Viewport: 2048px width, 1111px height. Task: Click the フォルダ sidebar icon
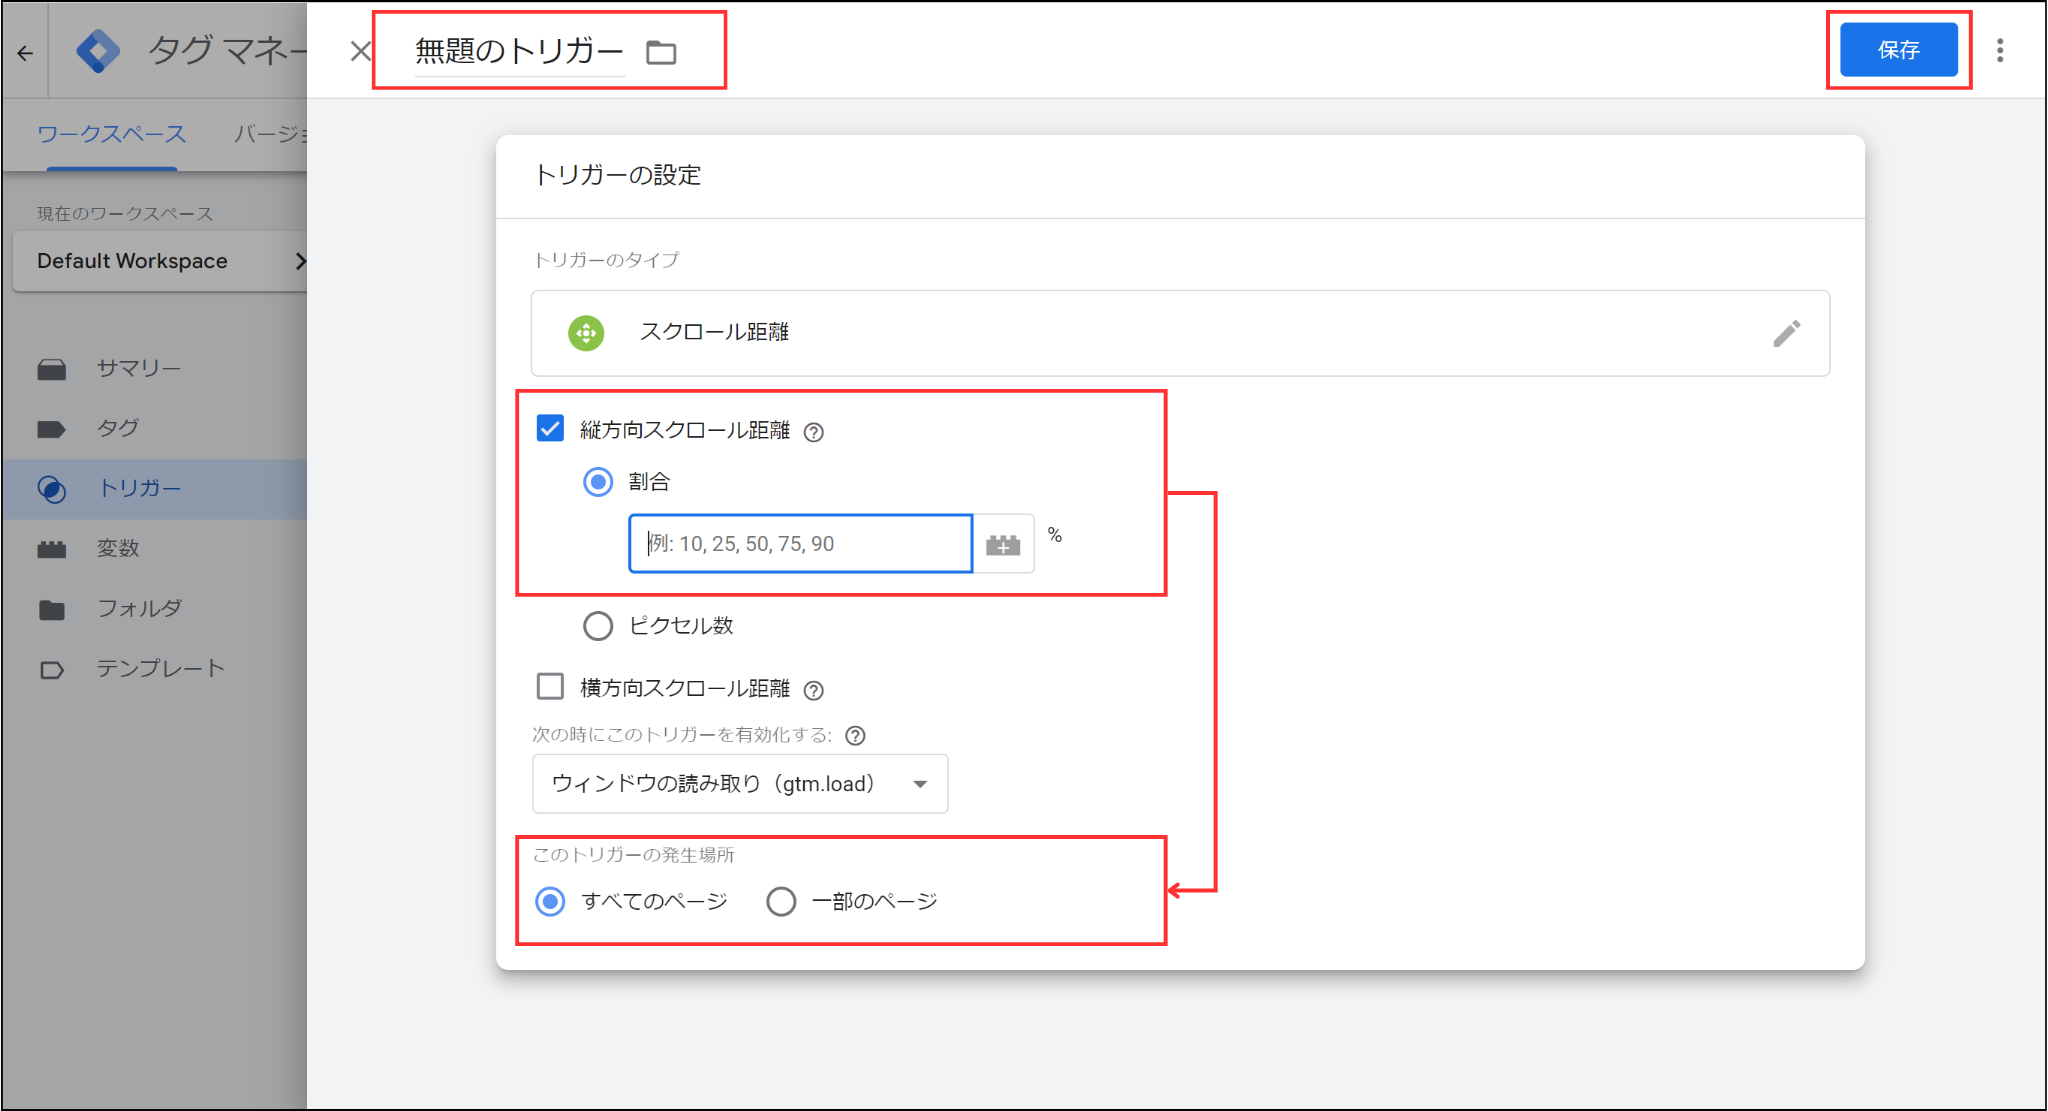pyautogui.click(x=52, y=609)
